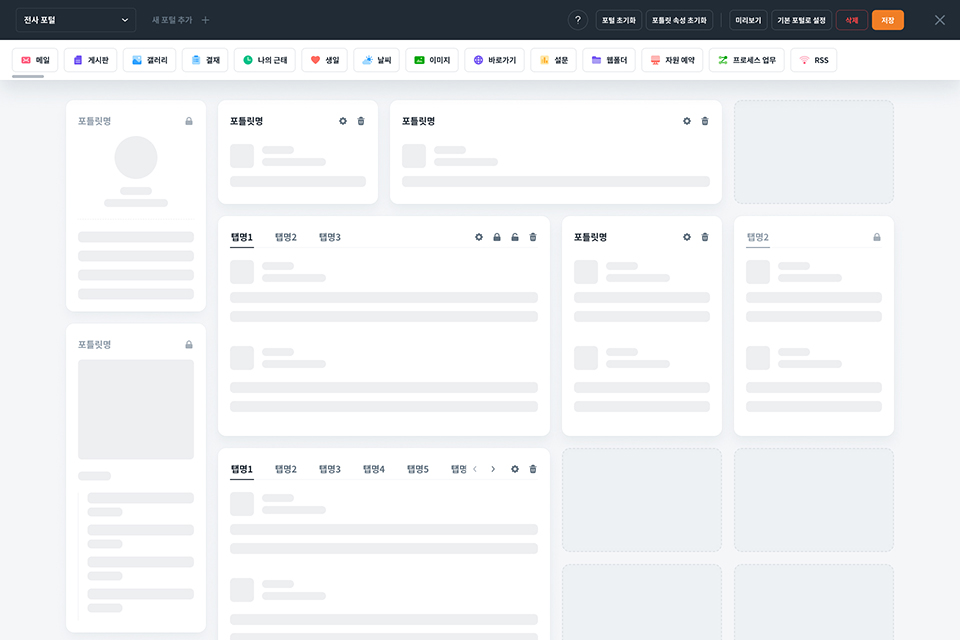Screen dimensions: 960x640
Task: Lock the 탭명1 tabbed portlet
Action: tap(497, 237)
